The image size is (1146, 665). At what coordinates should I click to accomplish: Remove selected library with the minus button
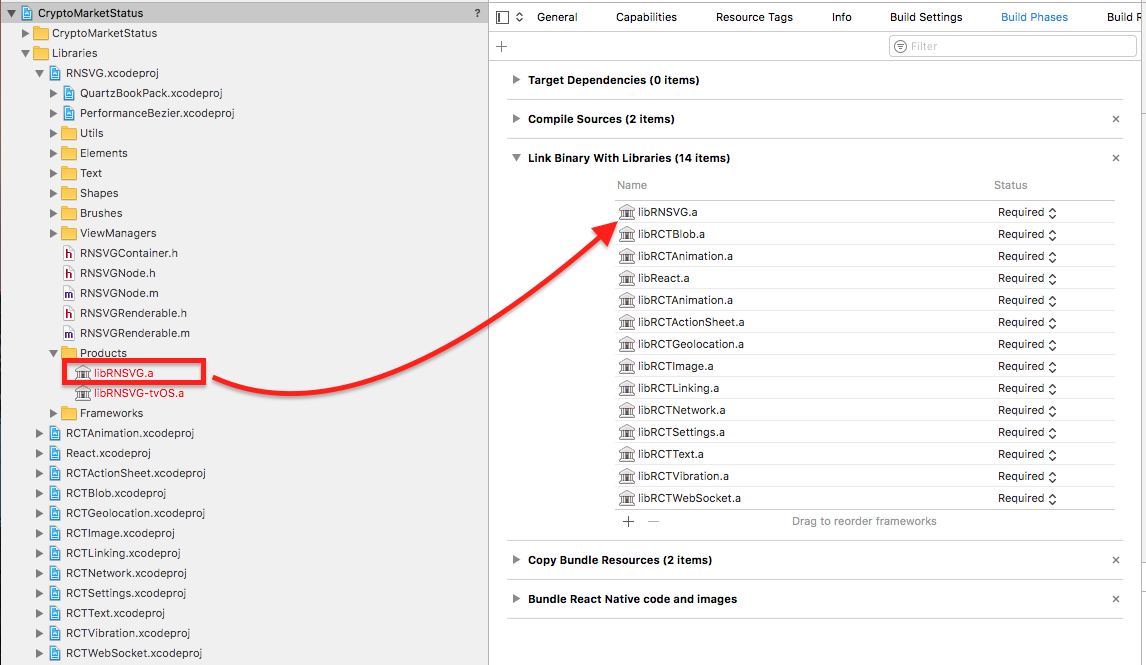coord(653,521)
